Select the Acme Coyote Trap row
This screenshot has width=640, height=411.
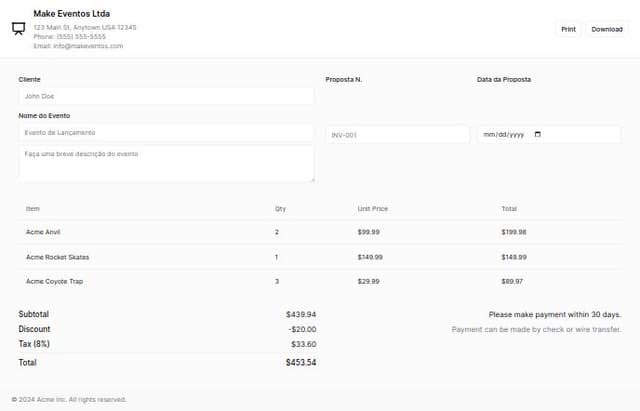[320, 281]
